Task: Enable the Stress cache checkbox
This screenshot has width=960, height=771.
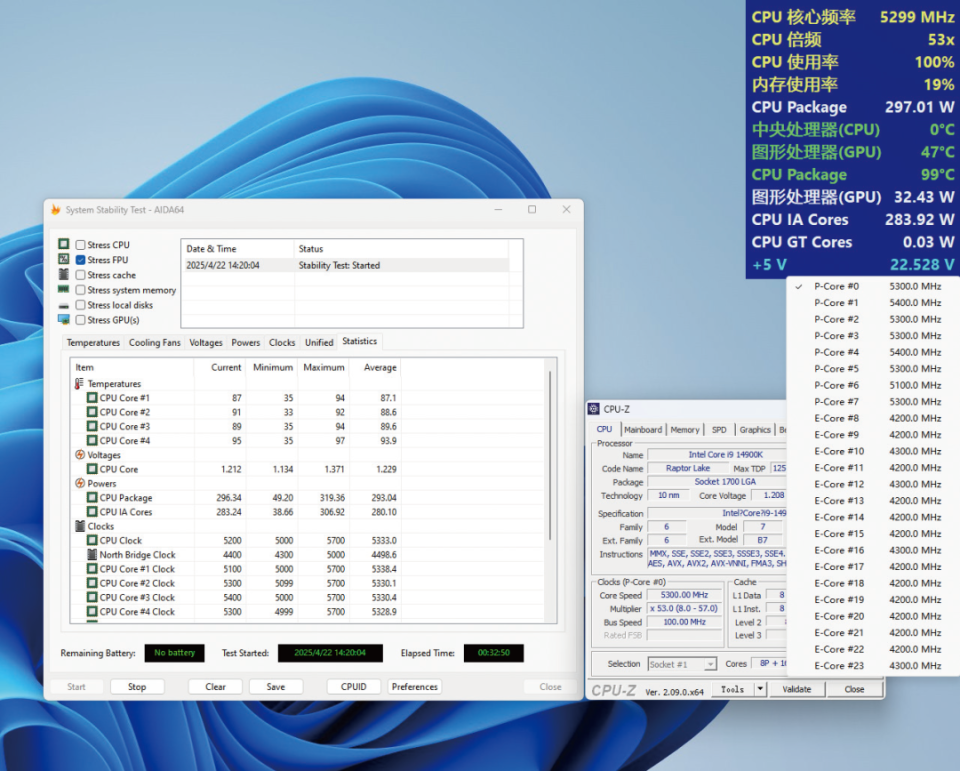Action: pyautogui.click(x=80, y=275)
